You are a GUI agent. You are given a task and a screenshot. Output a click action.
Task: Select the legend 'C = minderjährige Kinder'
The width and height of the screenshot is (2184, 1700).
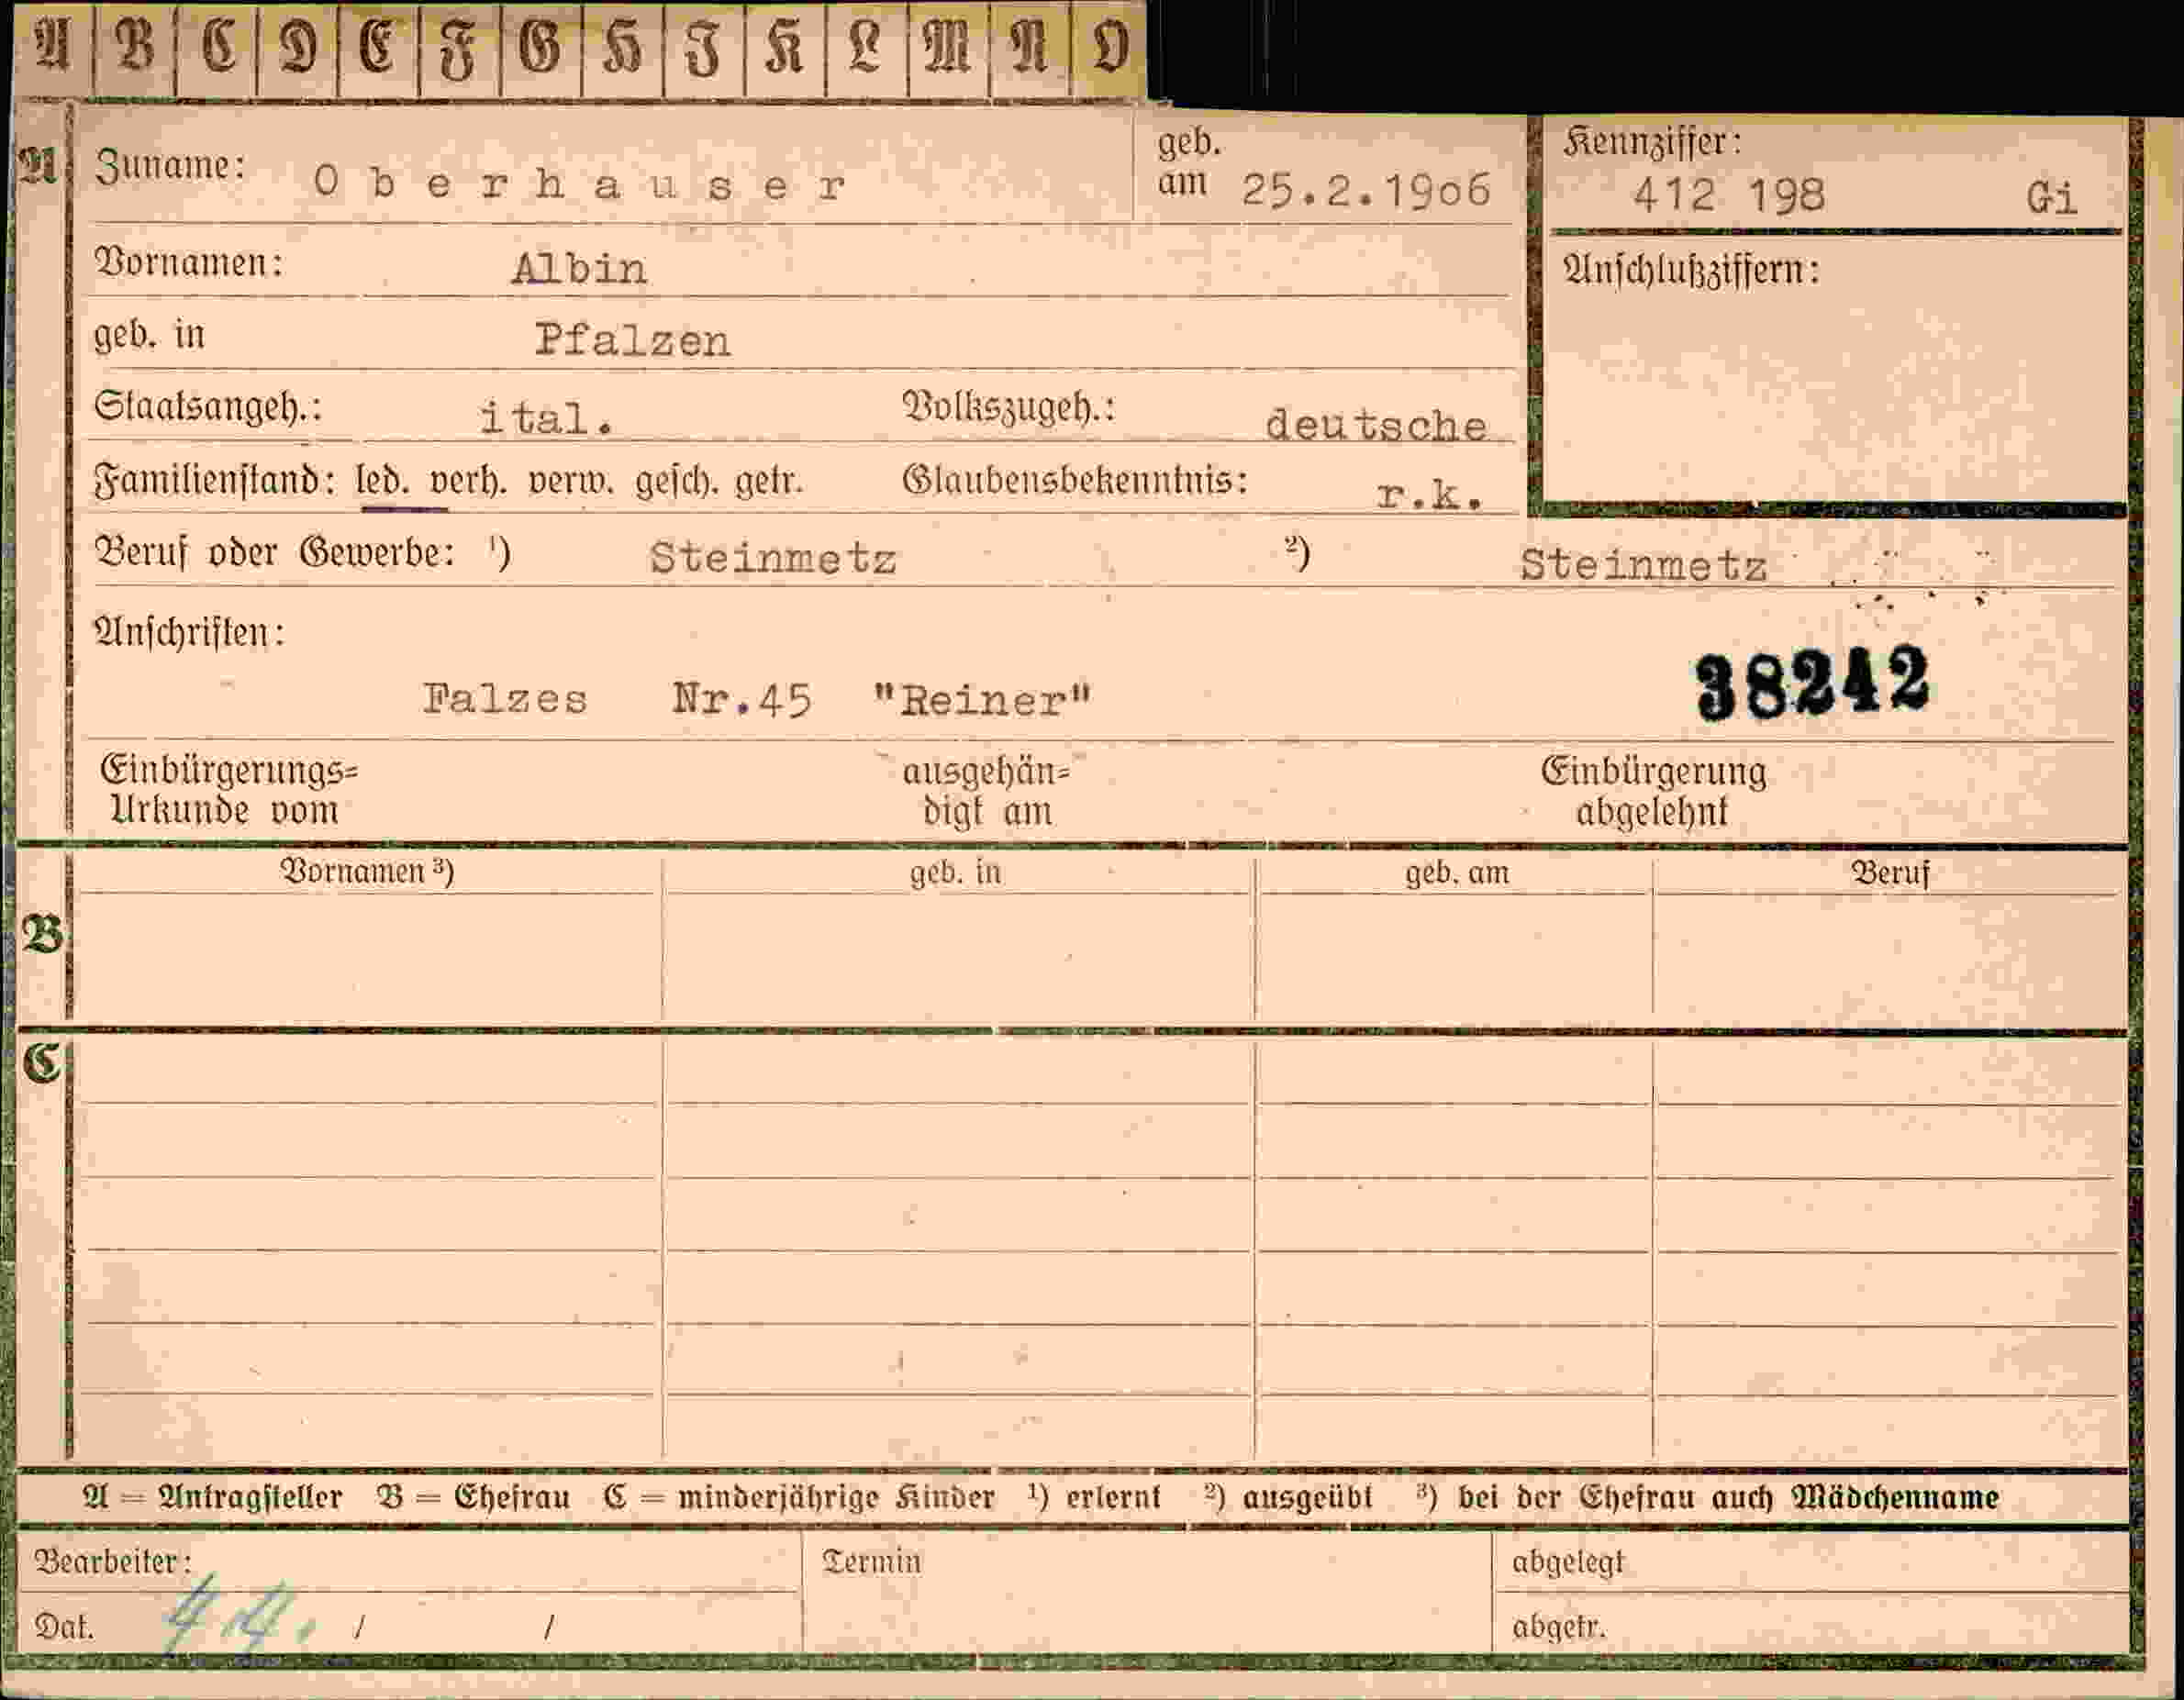click(x=799, y=1497)
